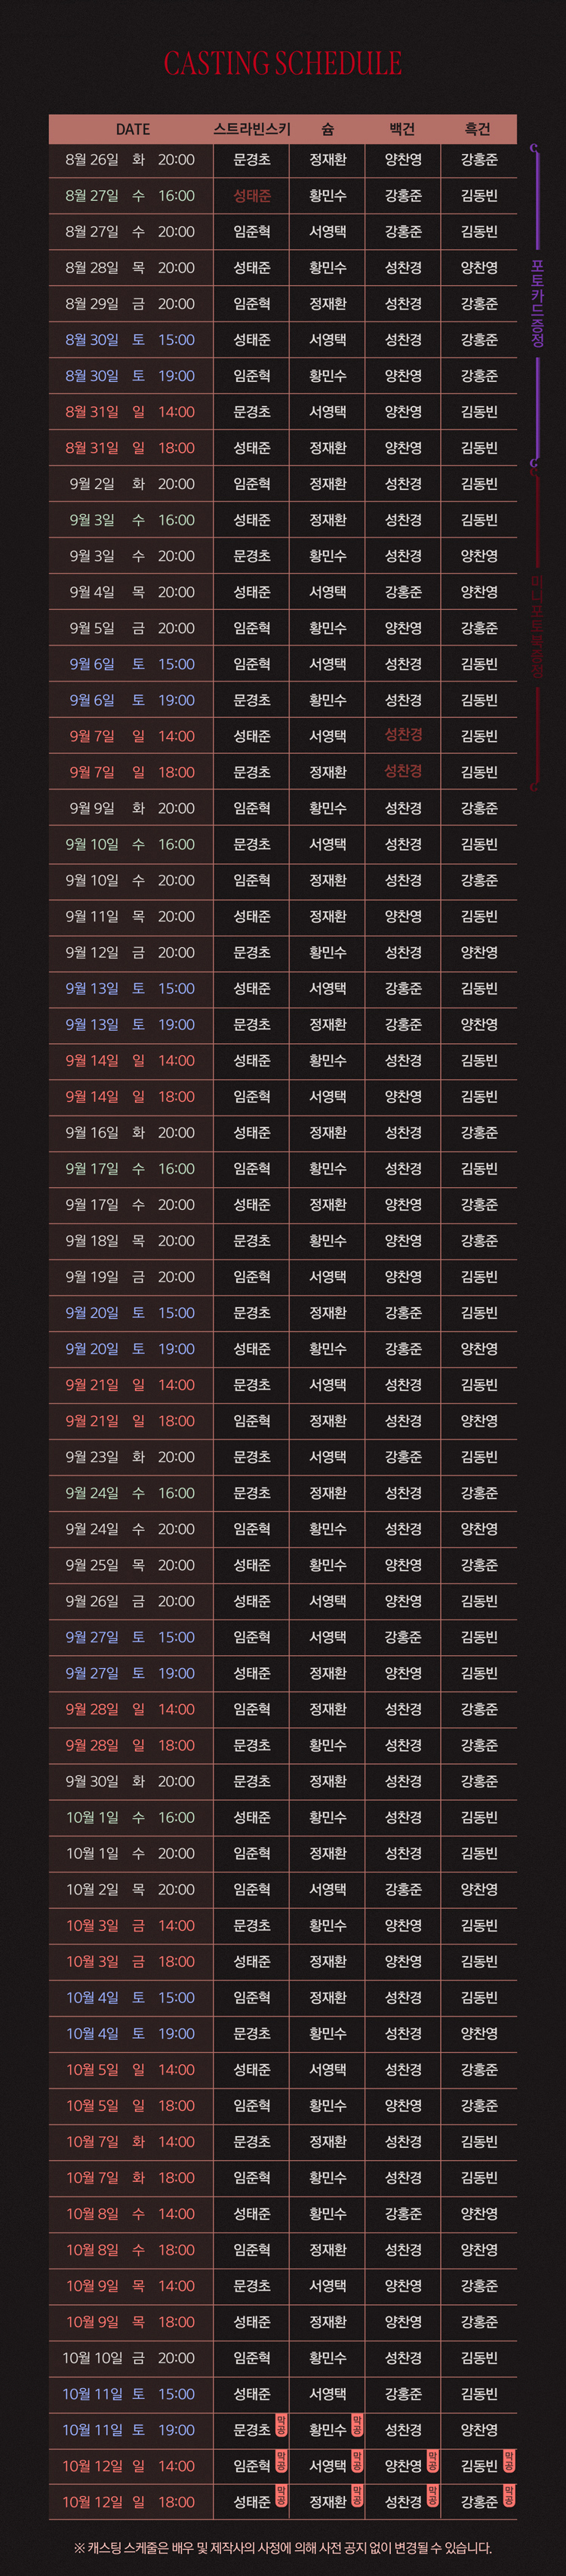Click 막공 badge beside 문경초 on 10월 11일

(x=281, y=2425)
